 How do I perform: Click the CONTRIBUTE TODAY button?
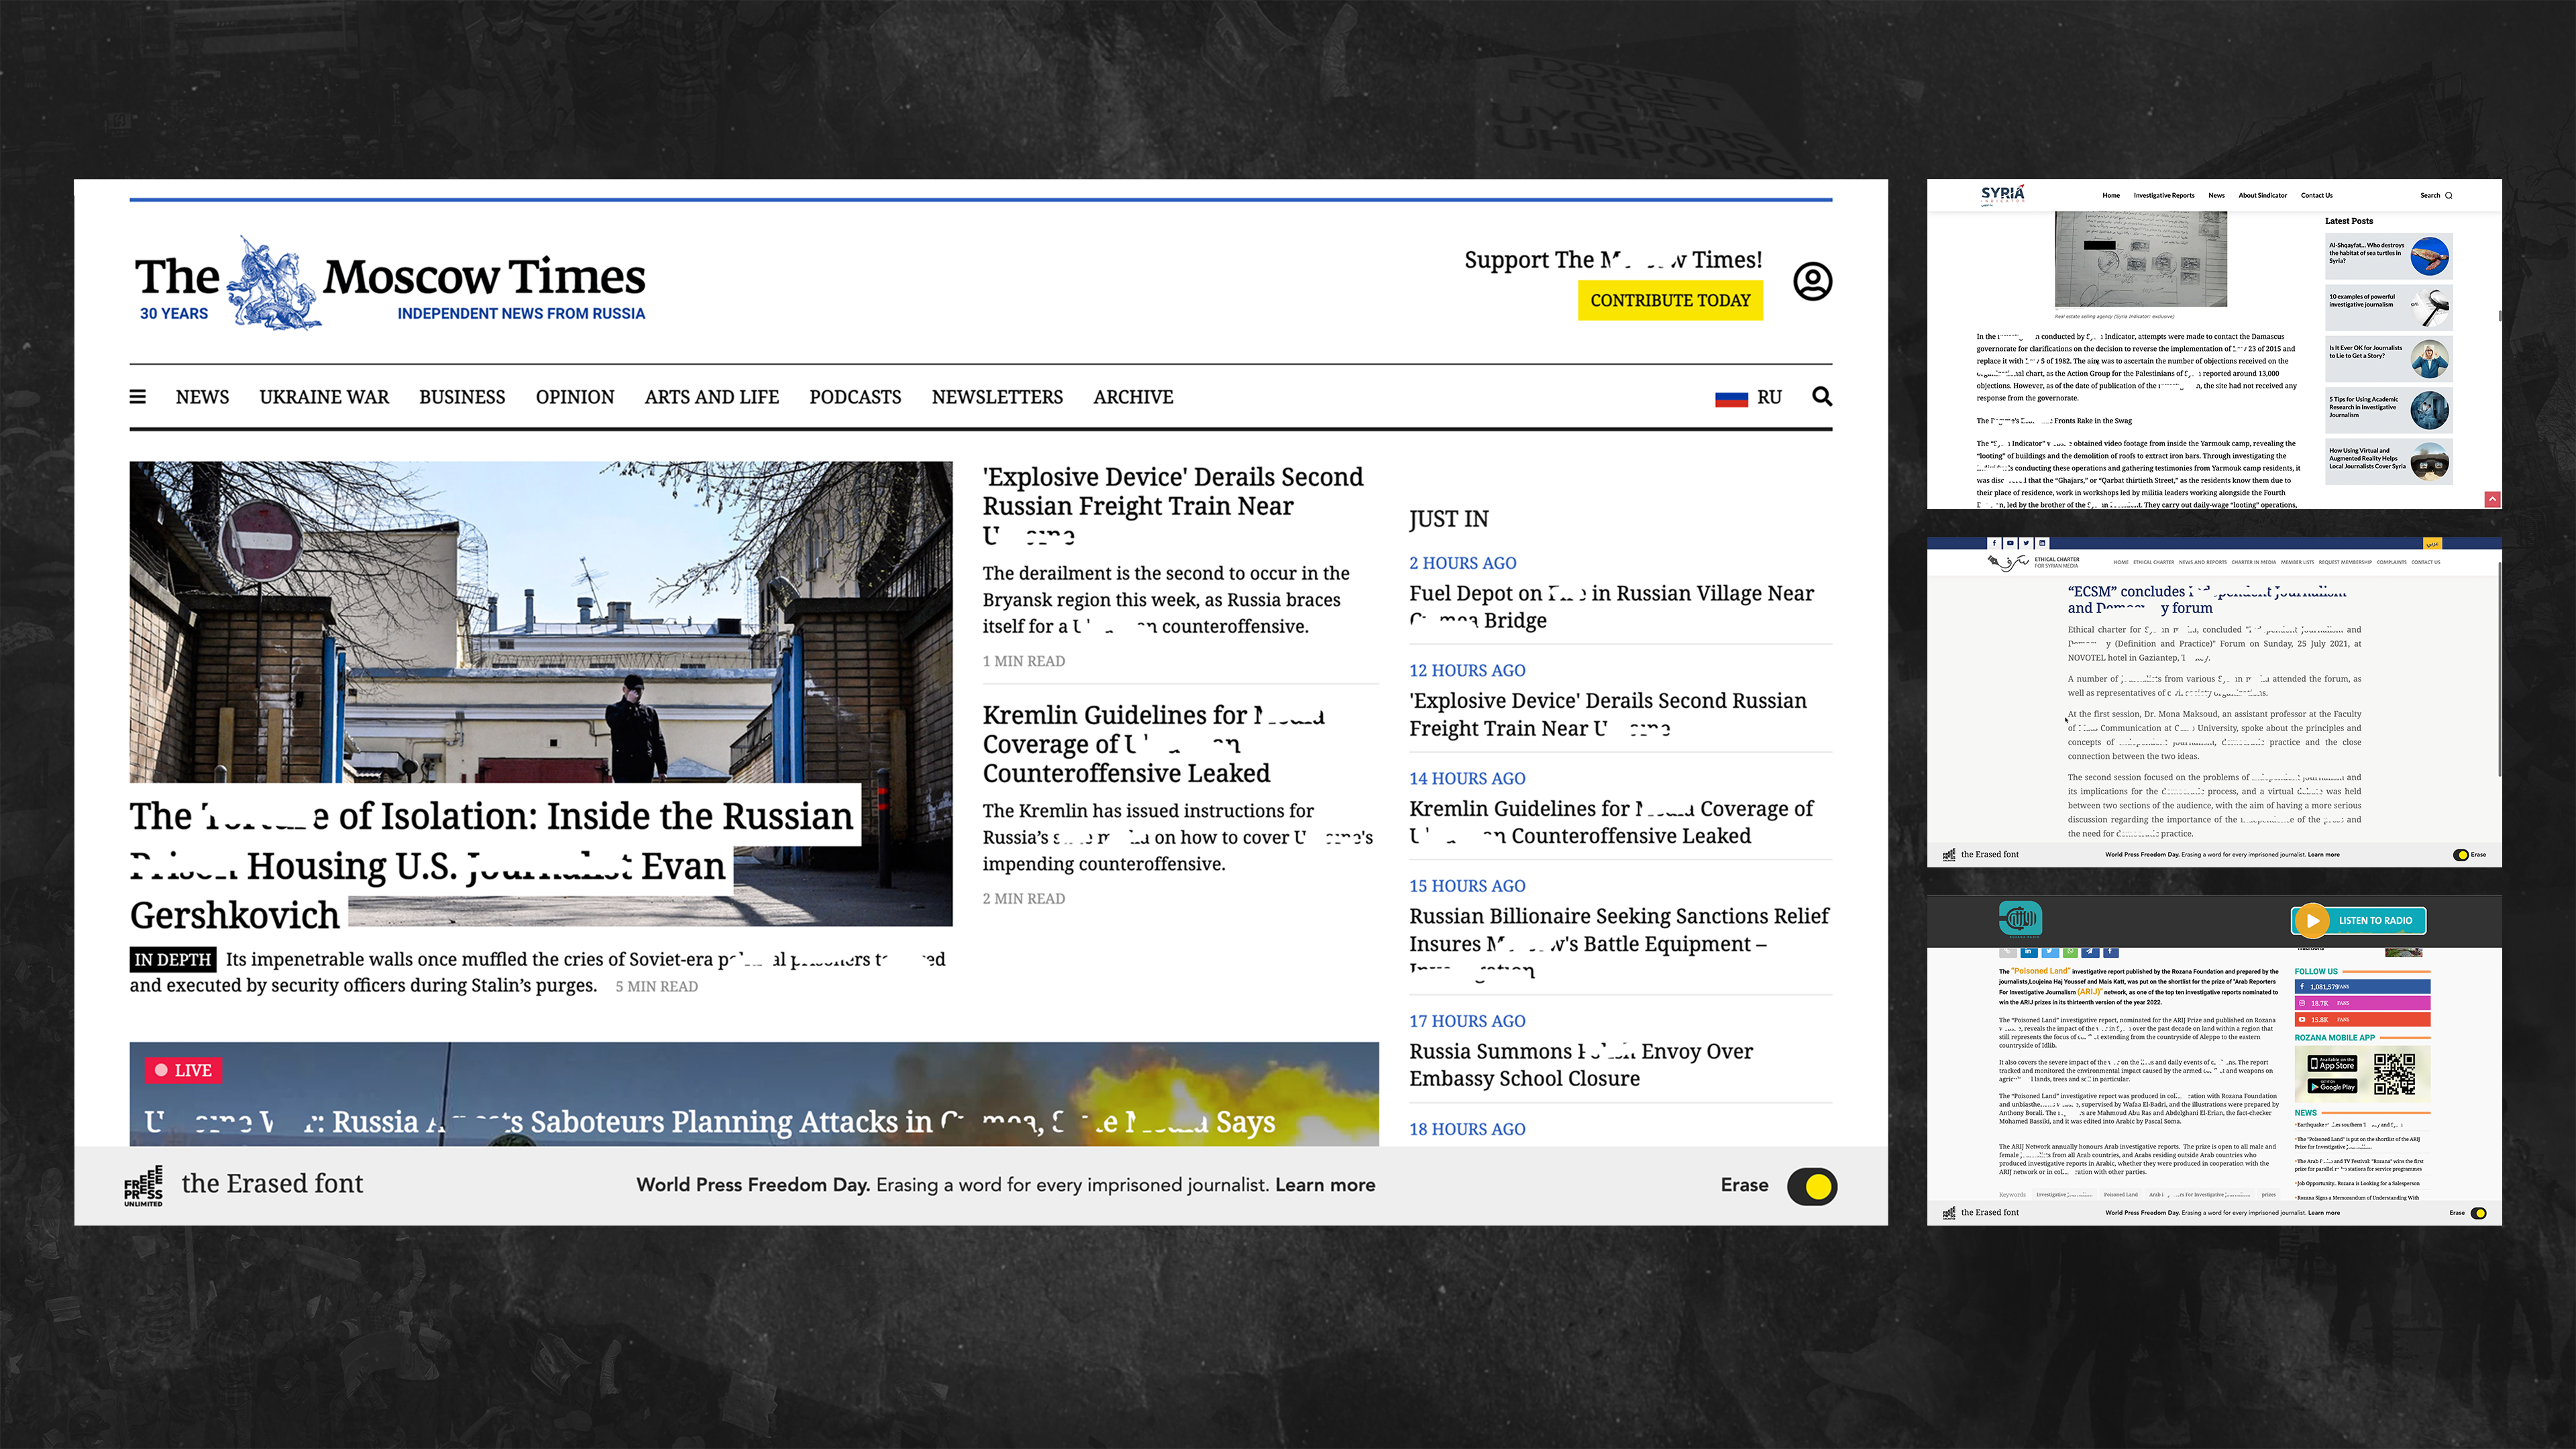[1669, 300]
